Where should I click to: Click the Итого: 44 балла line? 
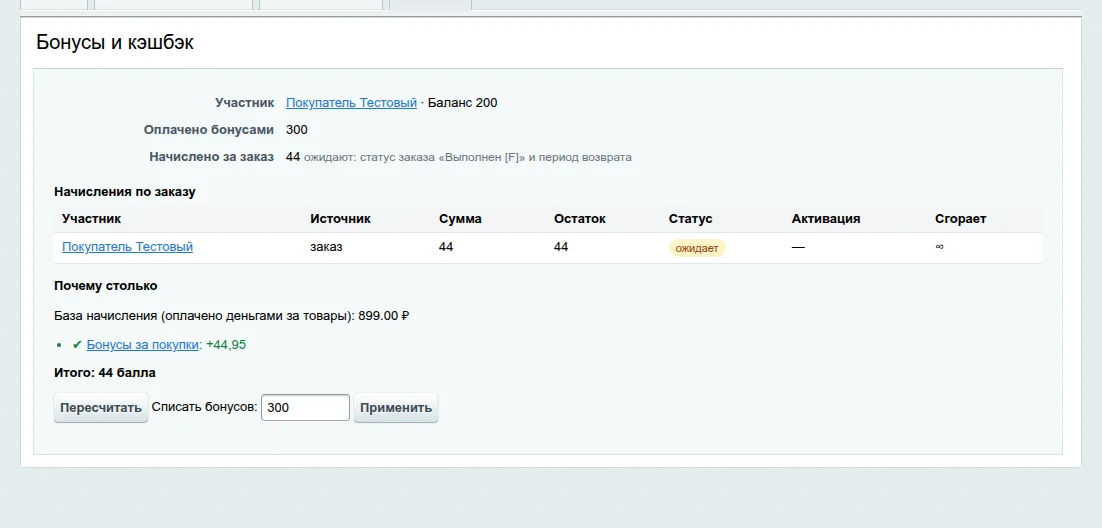click(105, 373)
